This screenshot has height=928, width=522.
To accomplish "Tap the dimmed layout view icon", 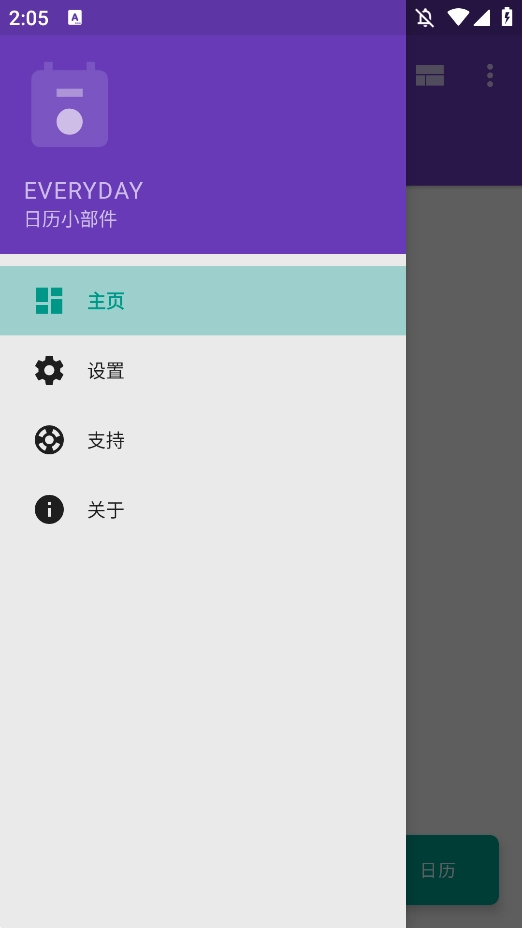I will pyautogui.click(x=430, y=76).
